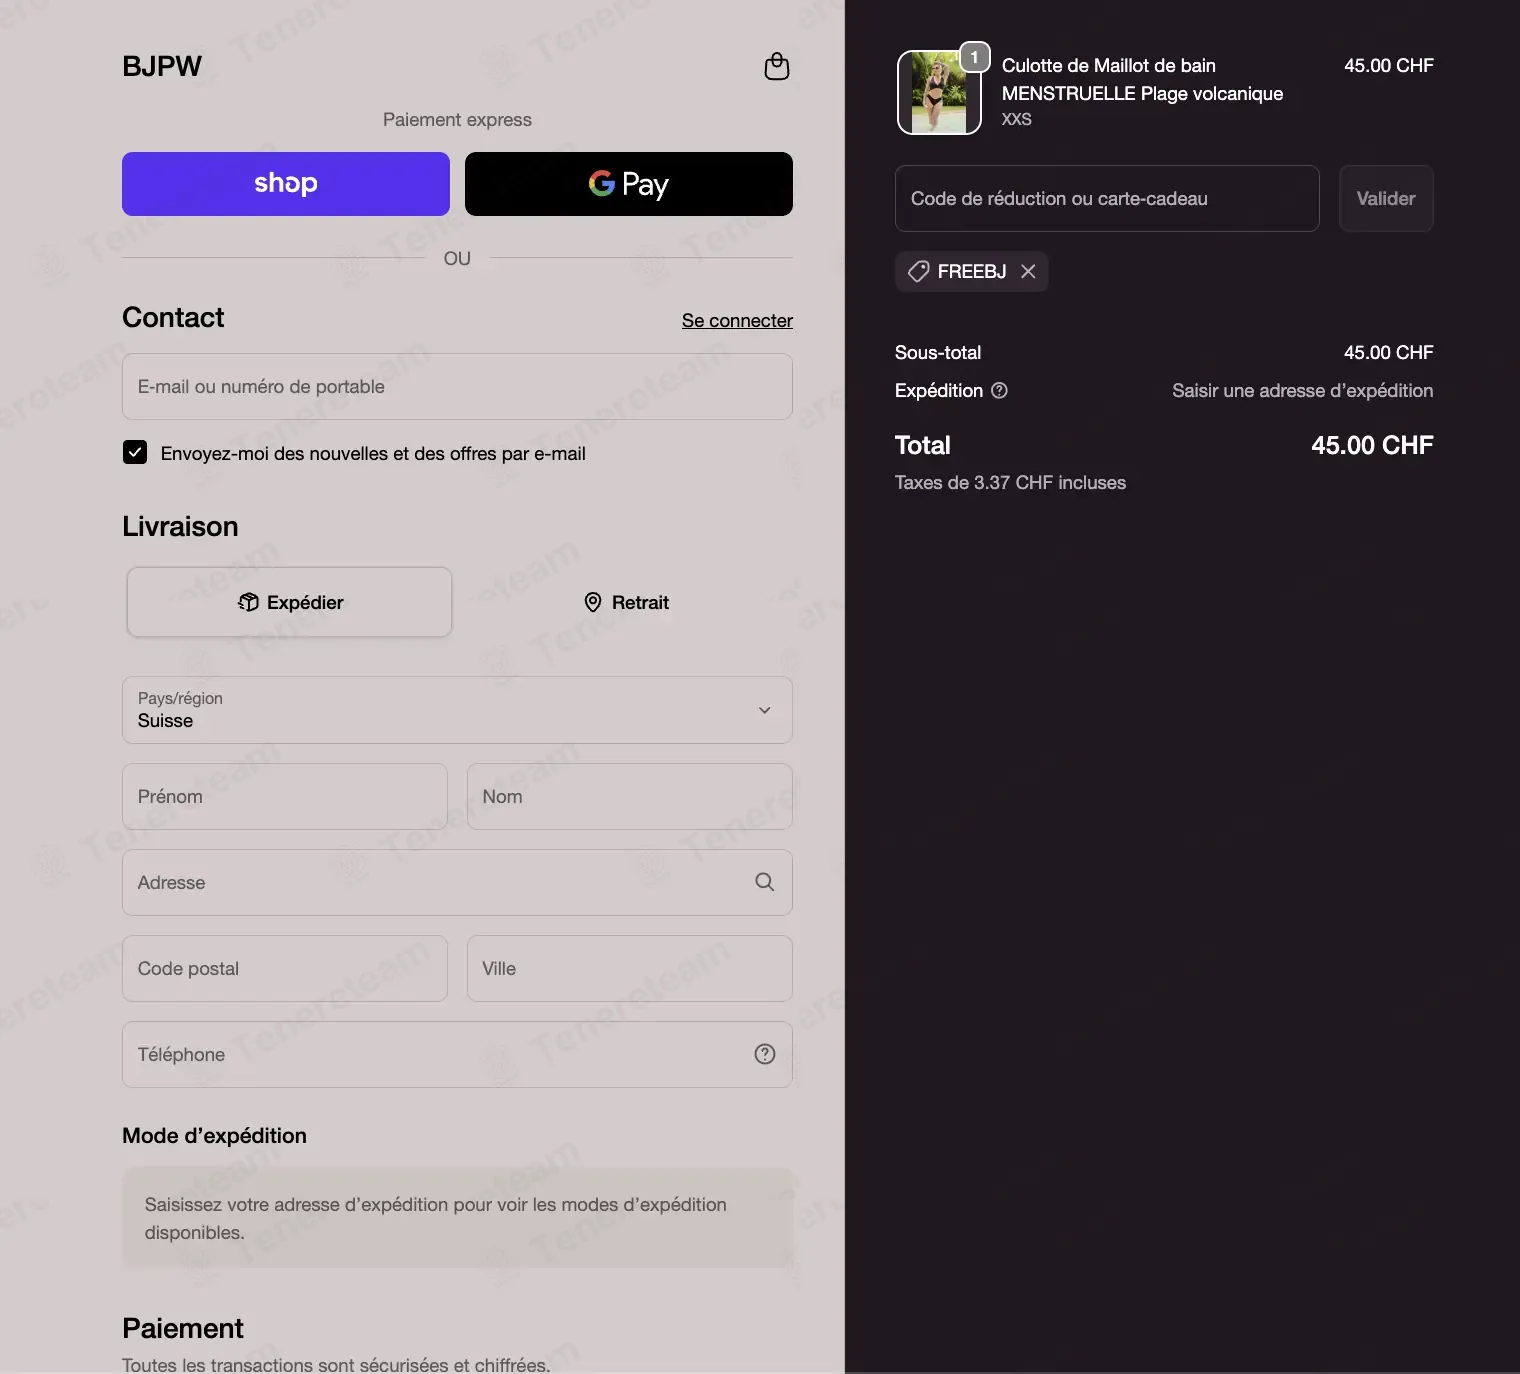Click the Expédition help question icon
This screenshot has height=1374, width=1520.
(999, 391)
